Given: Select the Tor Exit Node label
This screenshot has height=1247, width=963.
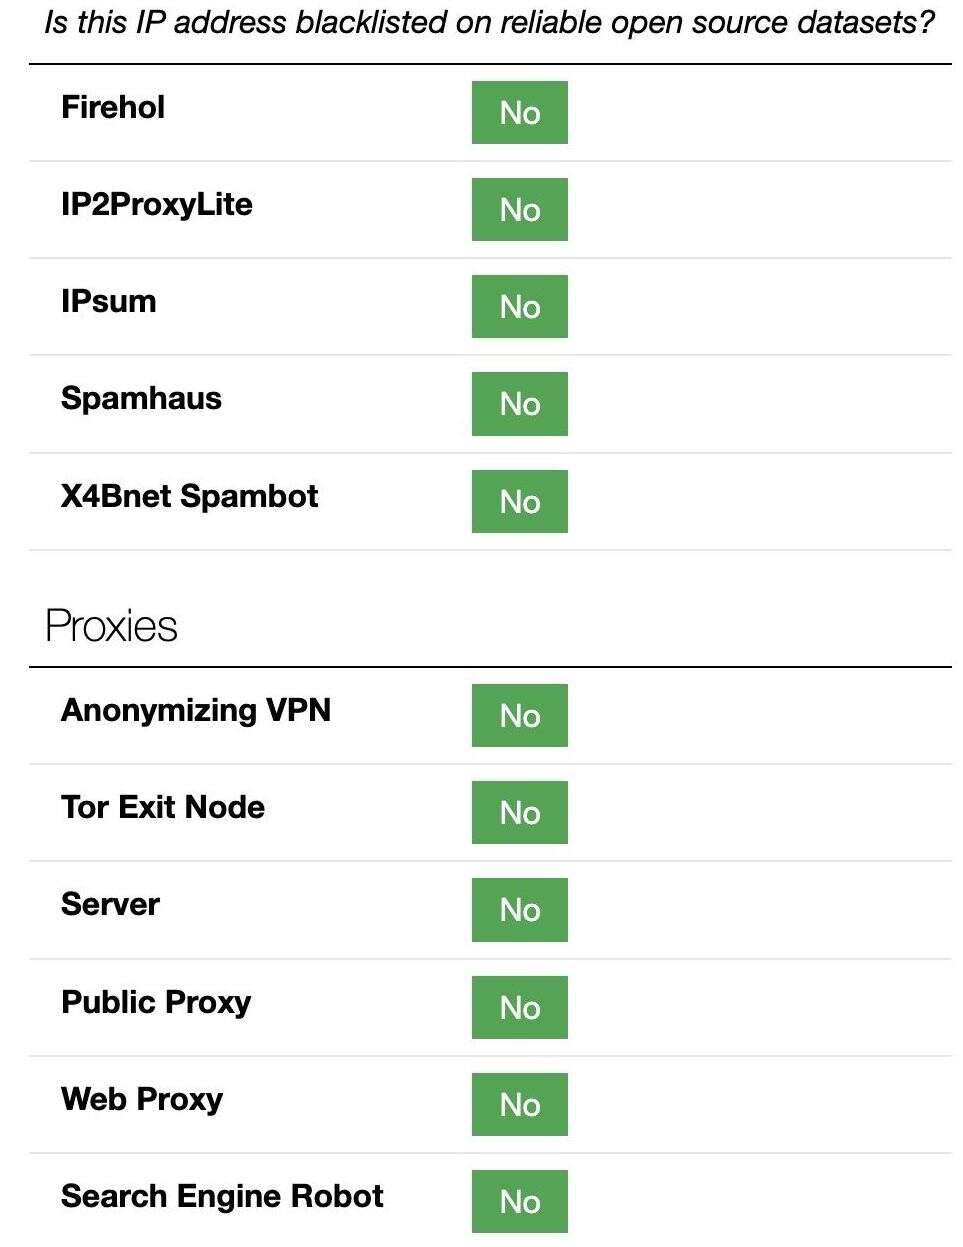Looking at the screenshot, I should [163, 807].
